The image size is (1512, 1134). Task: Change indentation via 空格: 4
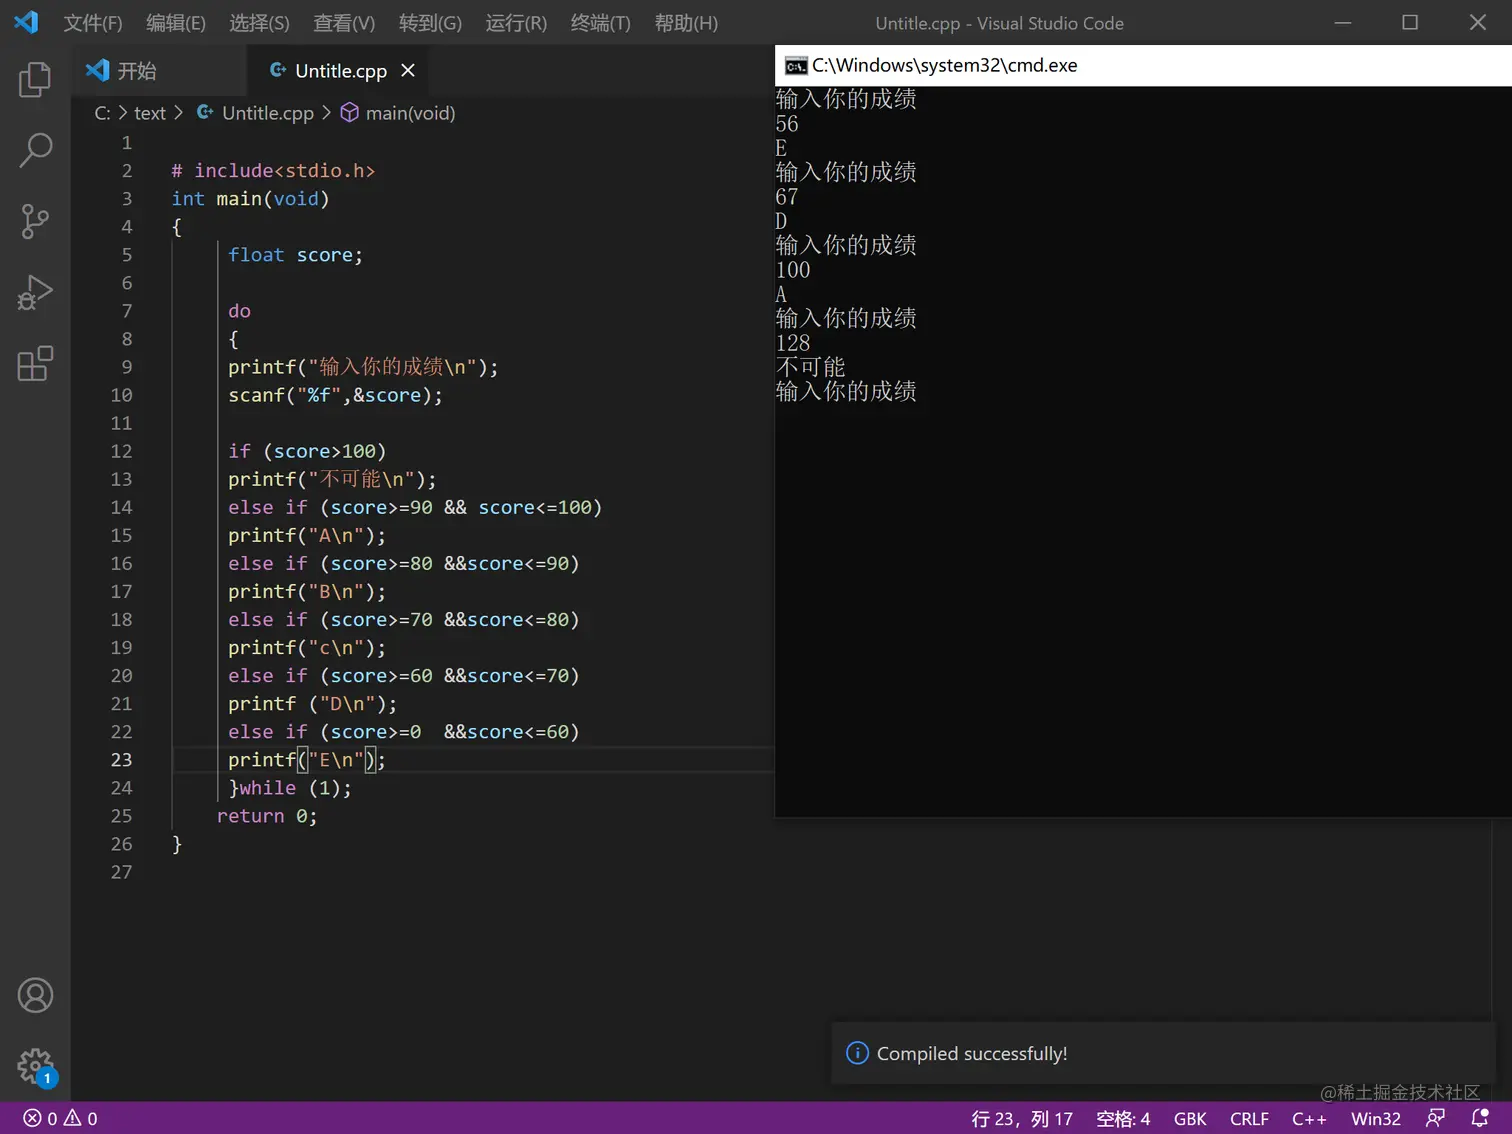point(1123,1118)
